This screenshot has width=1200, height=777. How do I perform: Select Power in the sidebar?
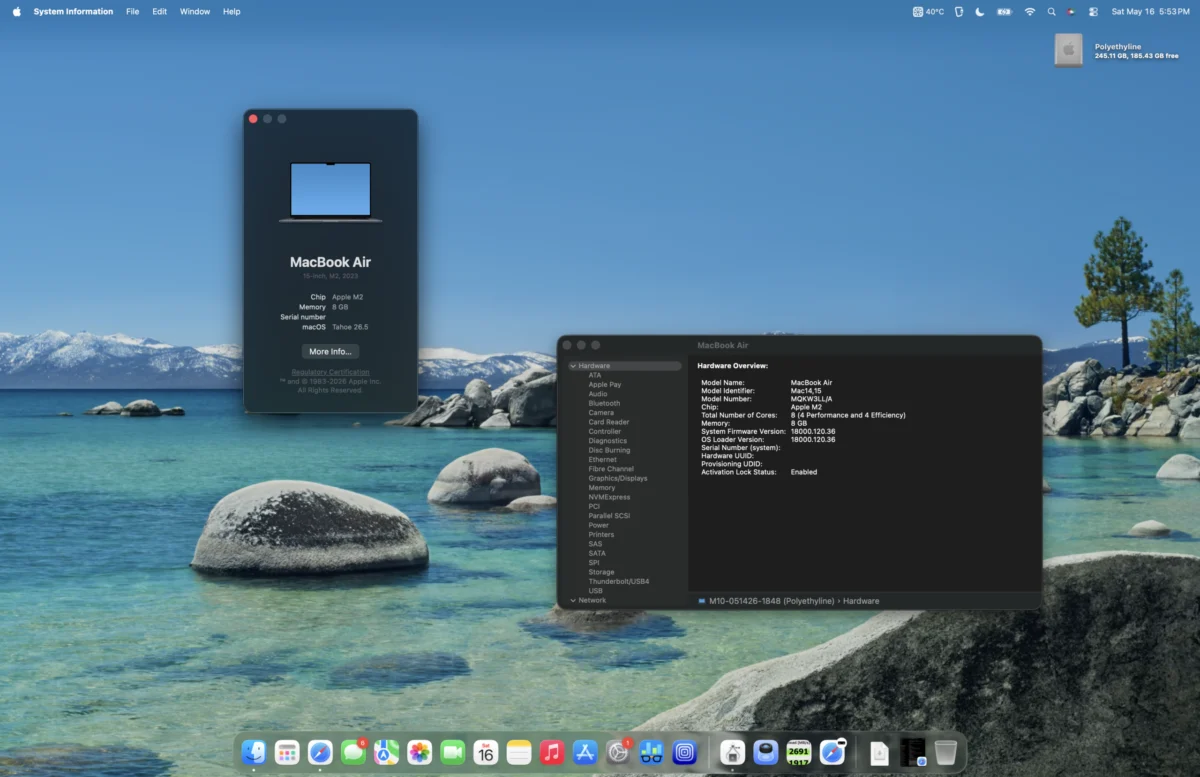tap(599, 525)
